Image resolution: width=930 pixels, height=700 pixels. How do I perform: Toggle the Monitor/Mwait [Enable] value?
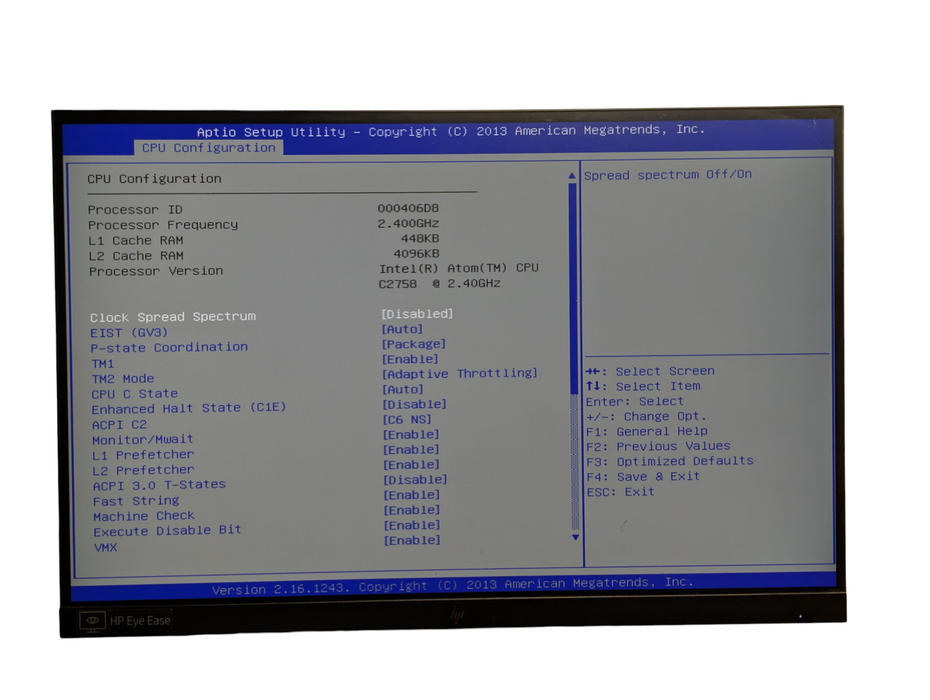411,434
